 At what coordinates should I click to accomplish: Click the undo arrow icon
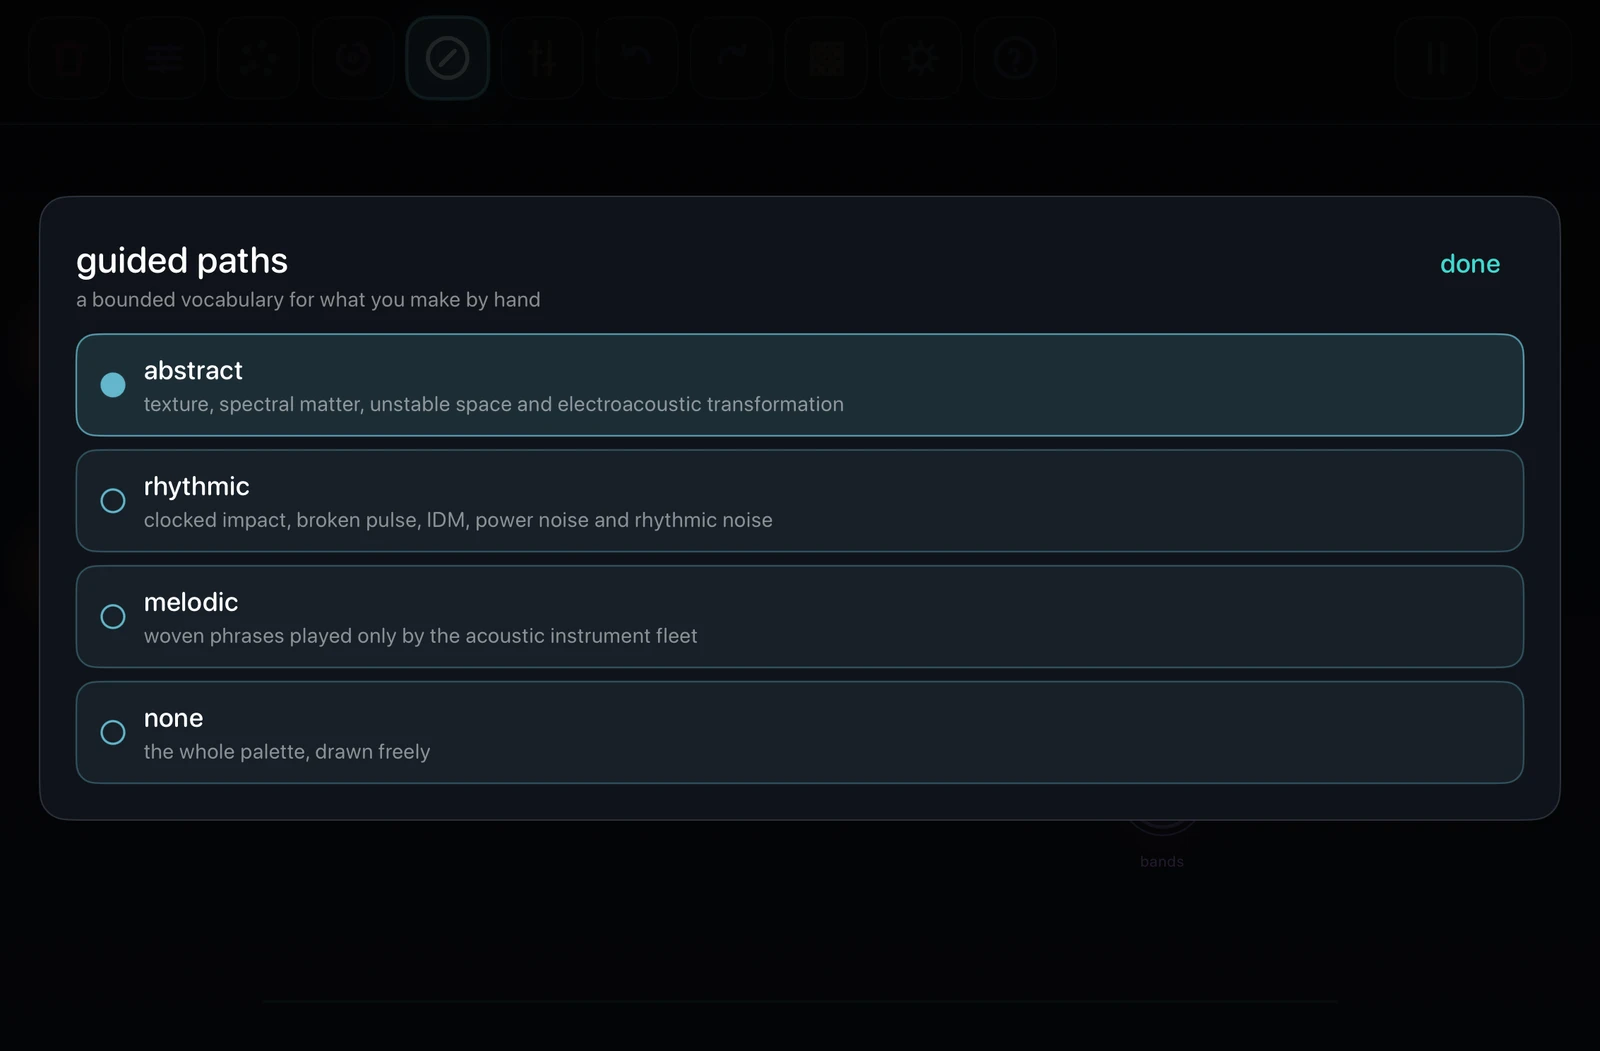point(637,58)
